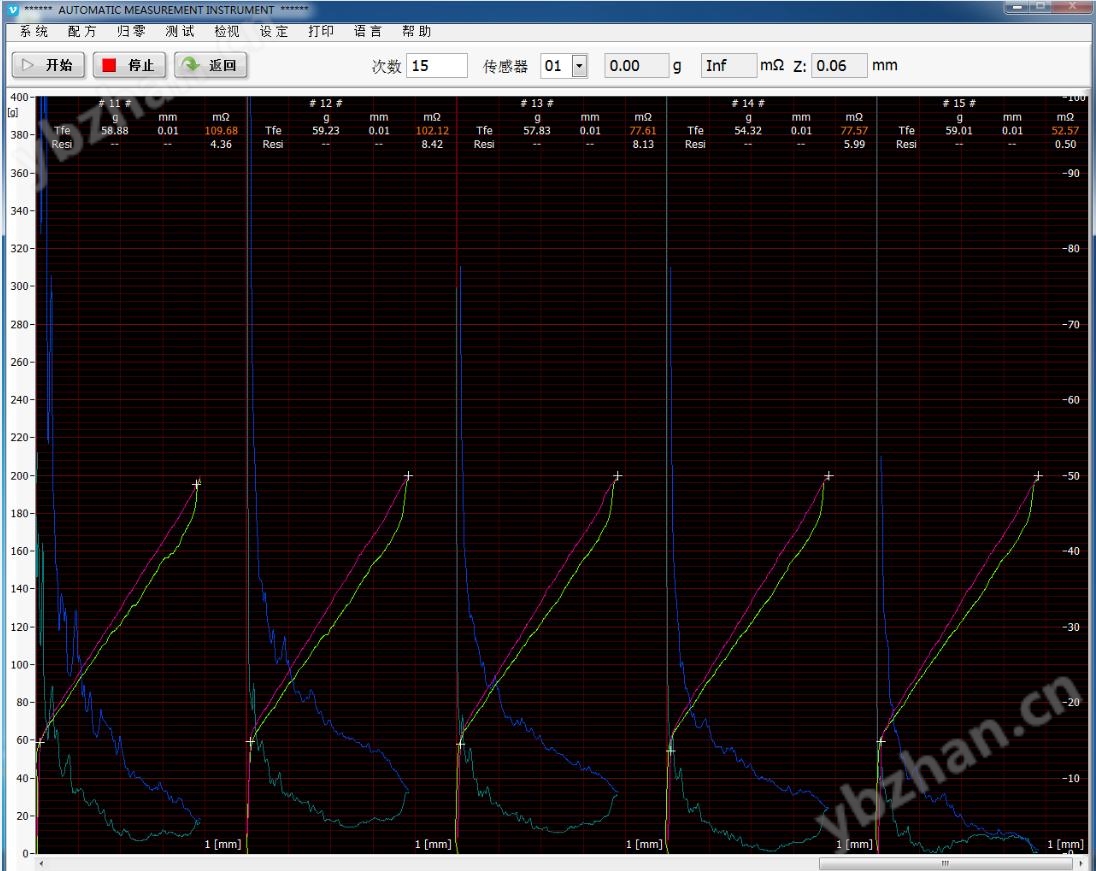Click the -50 label on the right axis

click(x=1071, y=475)
